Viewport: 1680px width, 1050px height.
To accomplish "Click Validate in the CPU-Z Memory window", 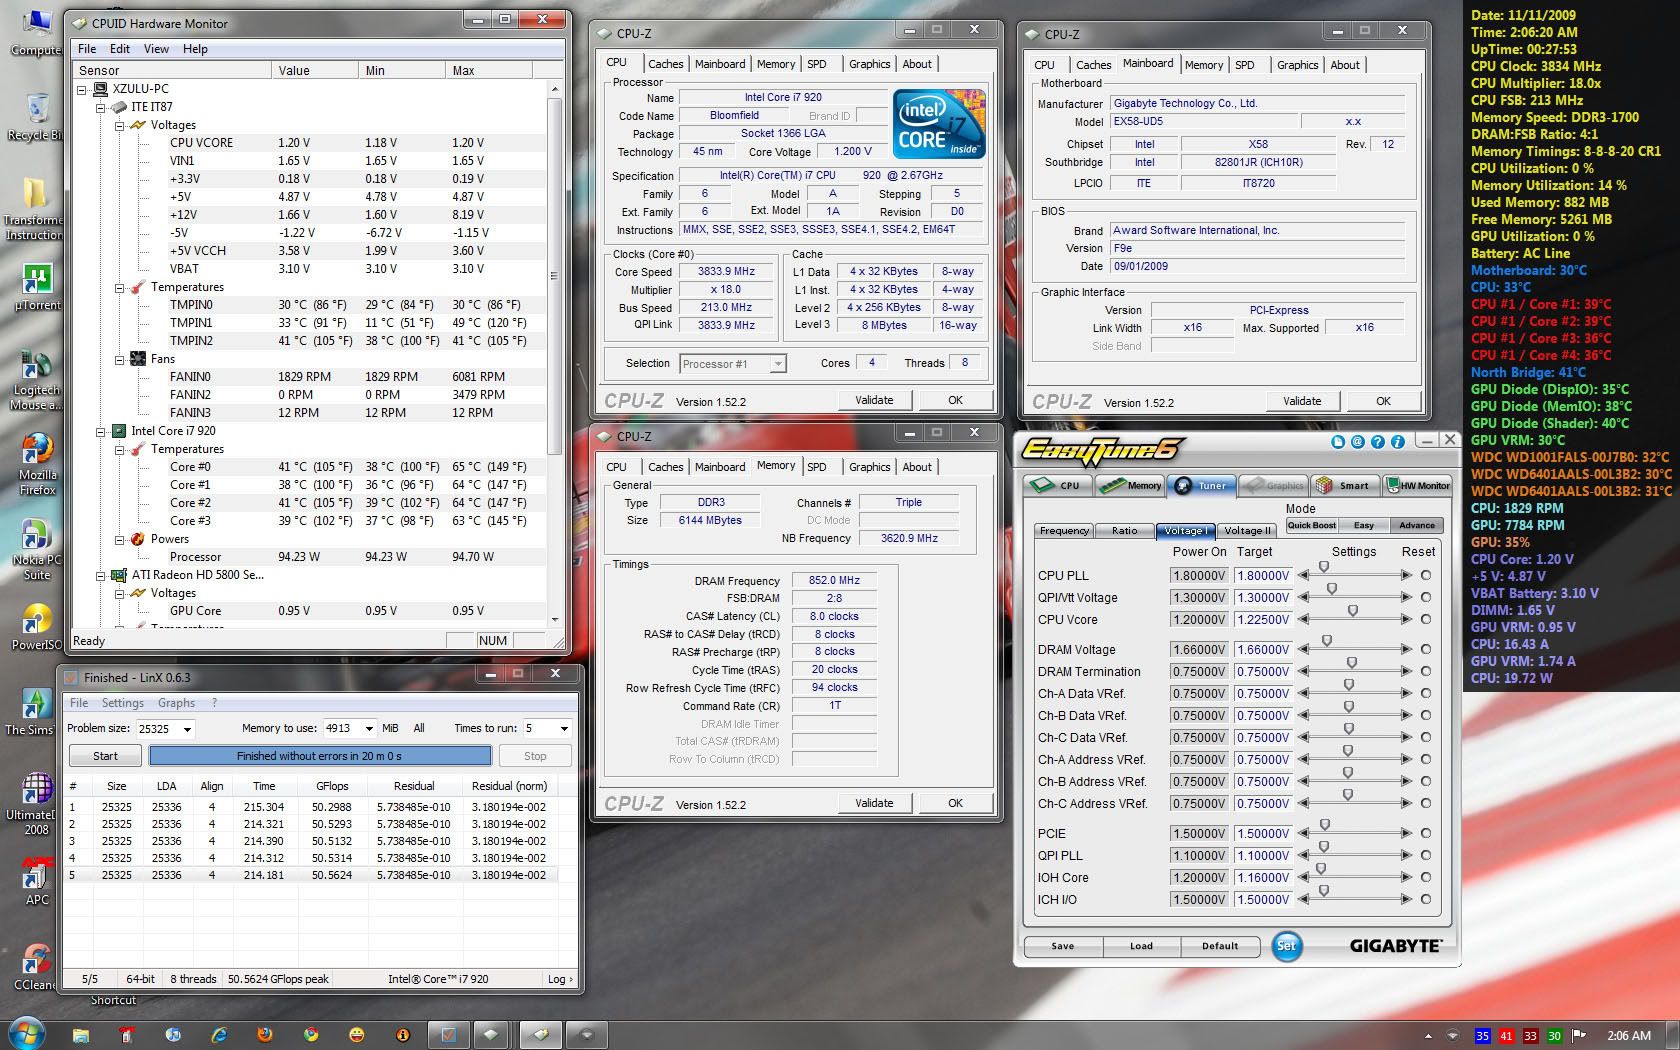I will (x=874, y=803).
